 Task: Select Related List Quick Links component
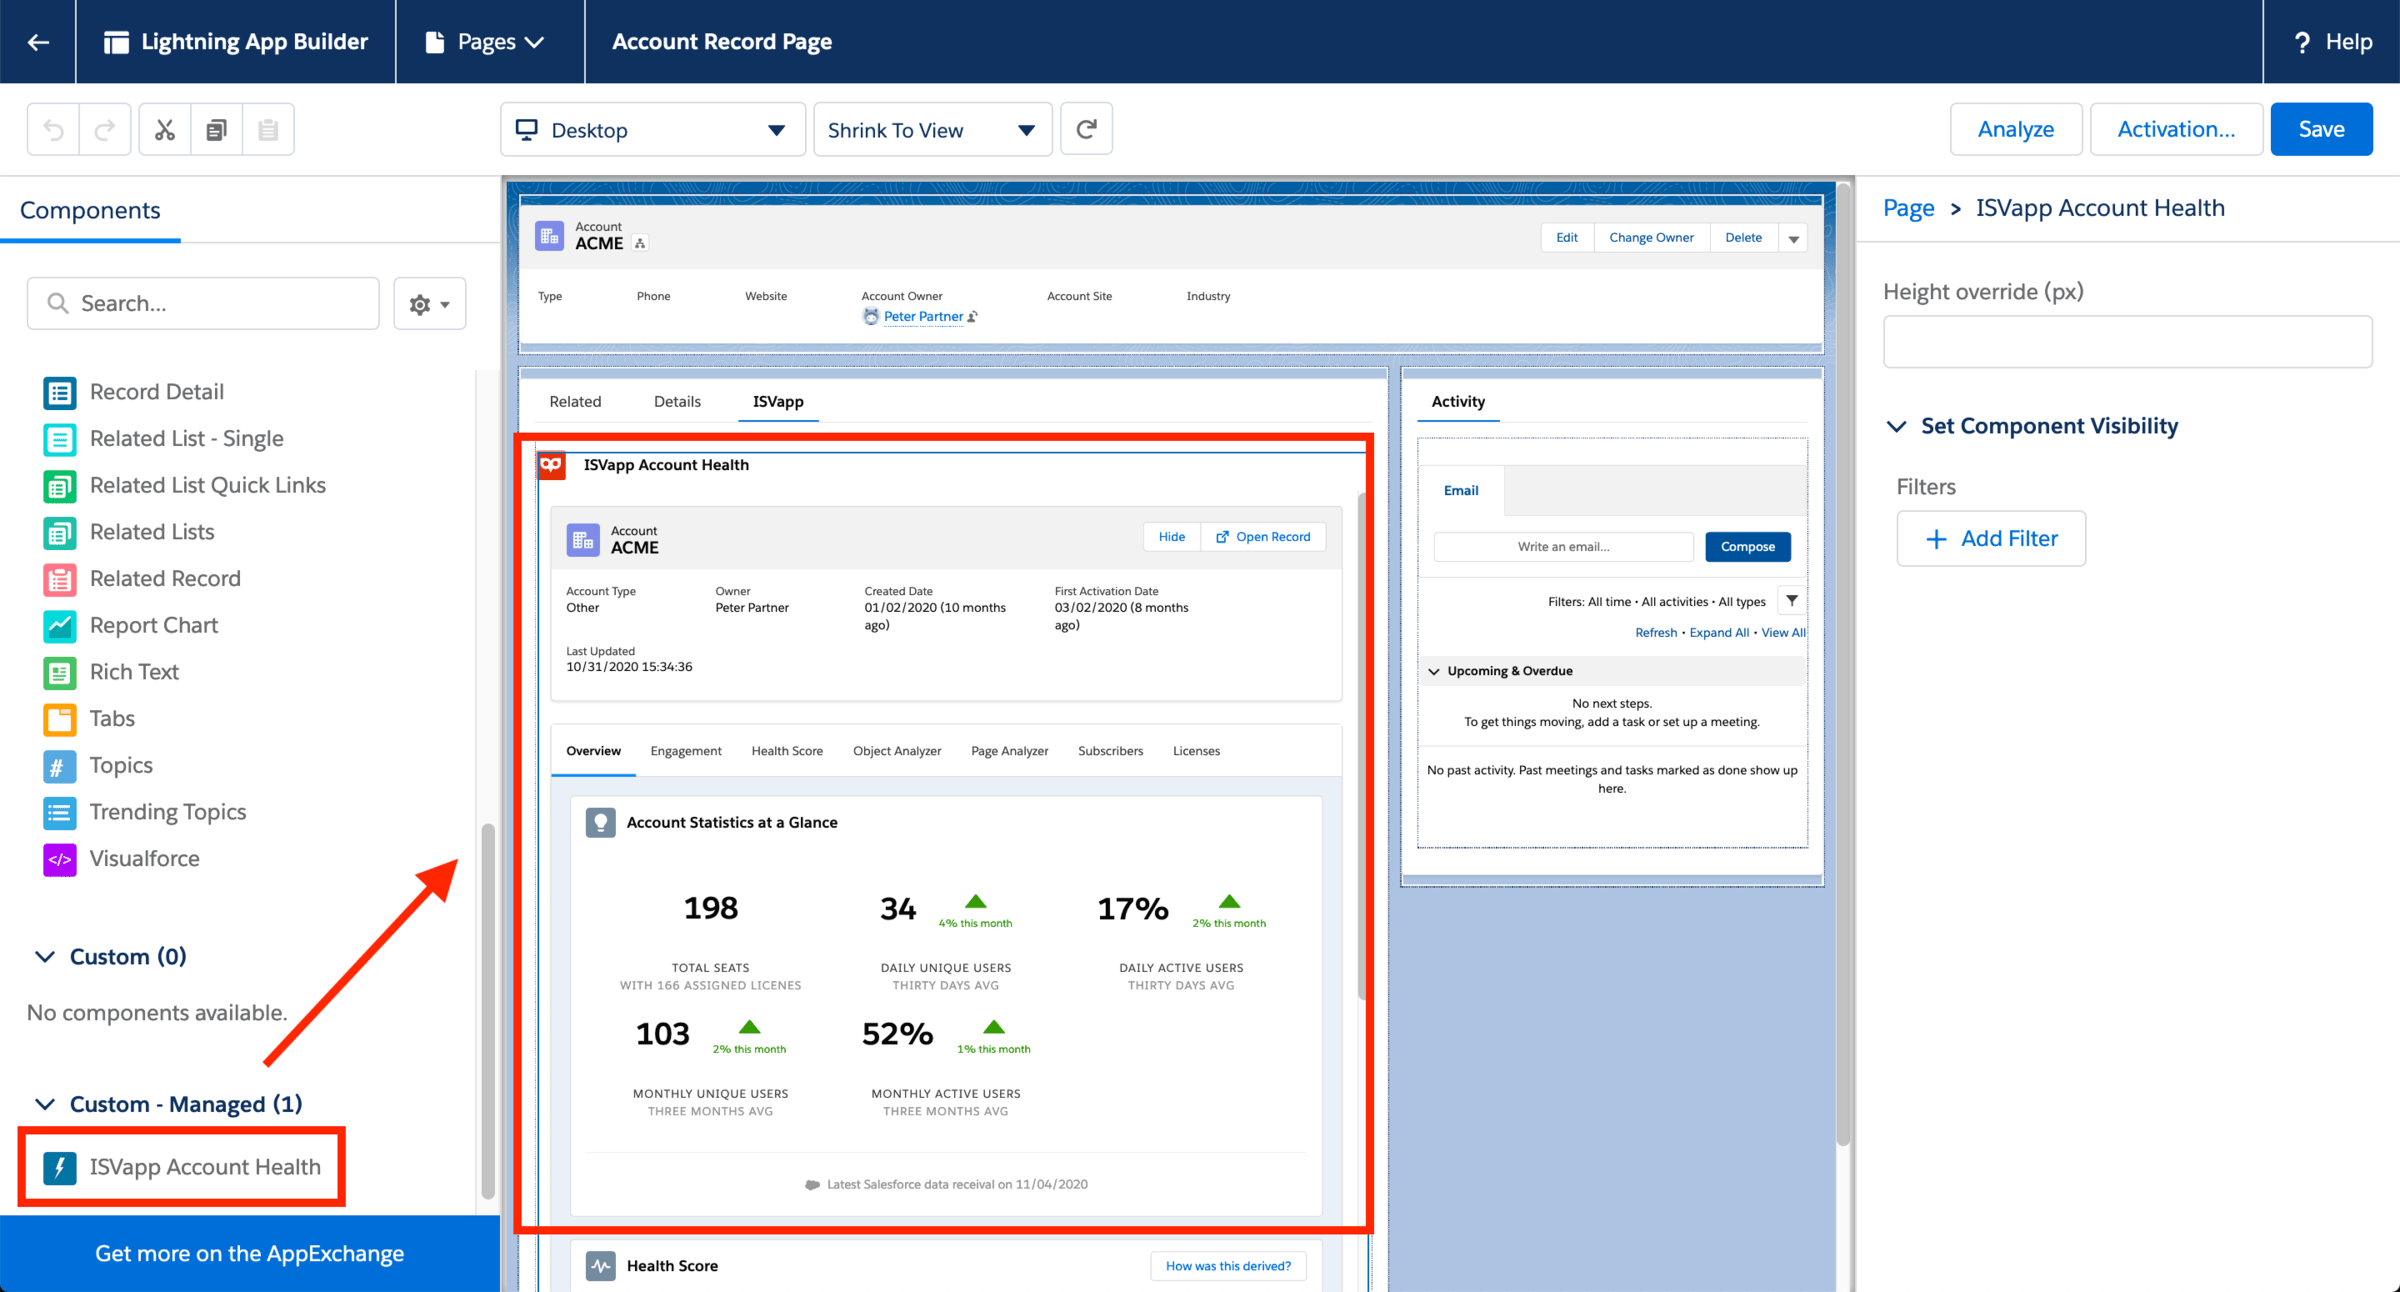[185, 486]
